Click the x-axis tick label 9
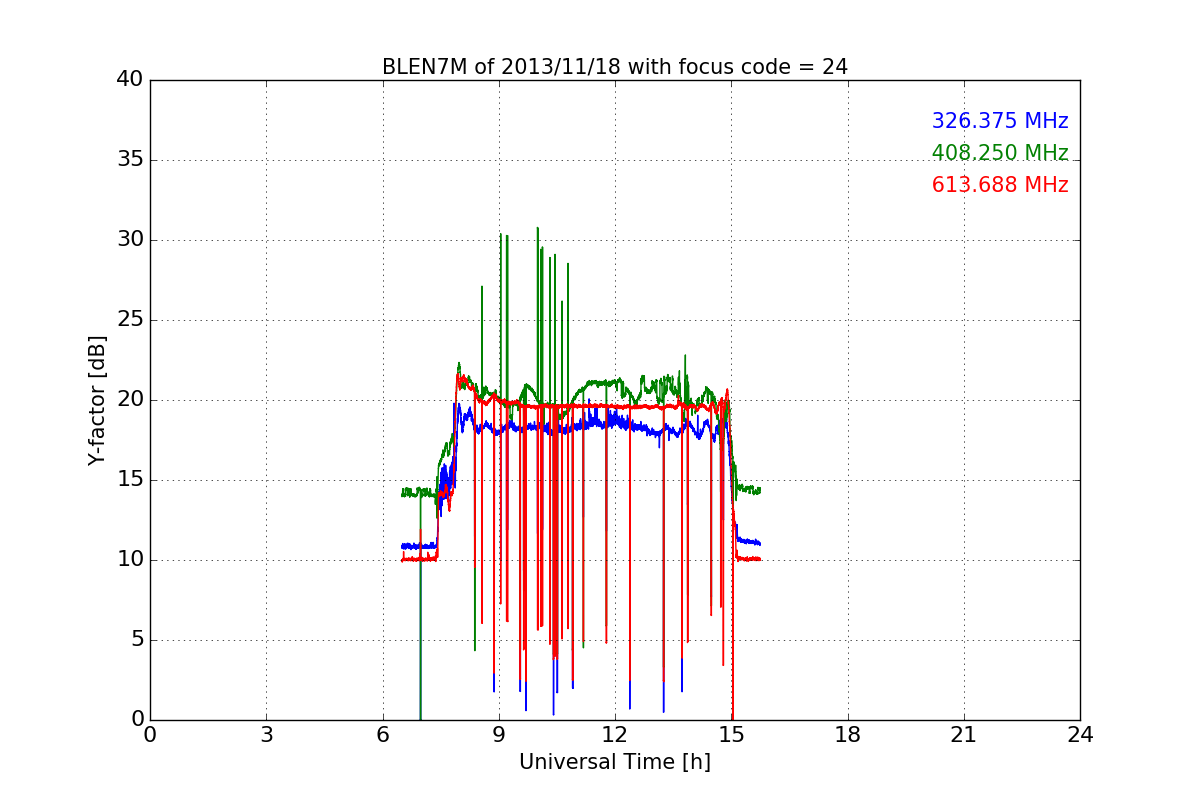This screenshot has height=800, width=1200. pos(499,735)
